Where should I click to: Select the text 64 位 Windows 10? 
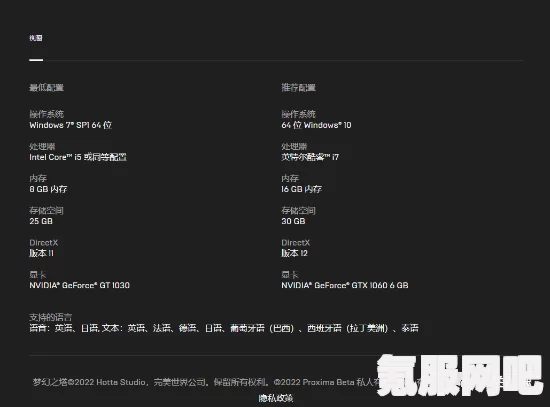pyautogui.click(x=316, y=125)
